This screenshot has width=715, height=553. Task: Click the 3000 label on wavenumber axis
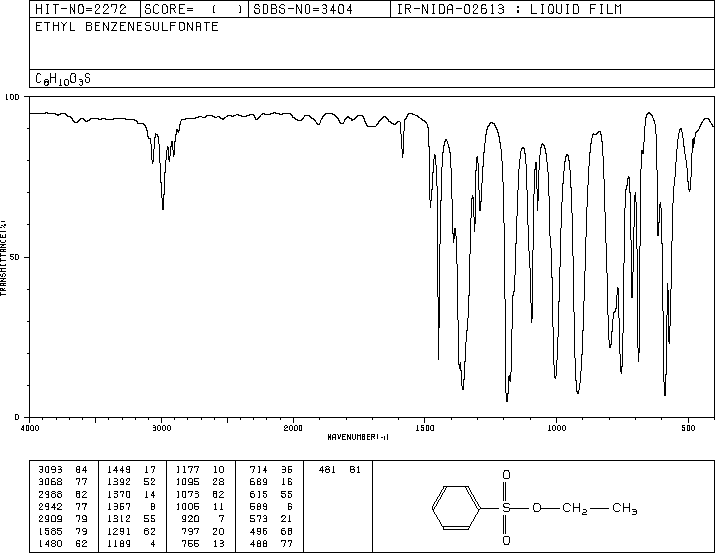point(161,428)
